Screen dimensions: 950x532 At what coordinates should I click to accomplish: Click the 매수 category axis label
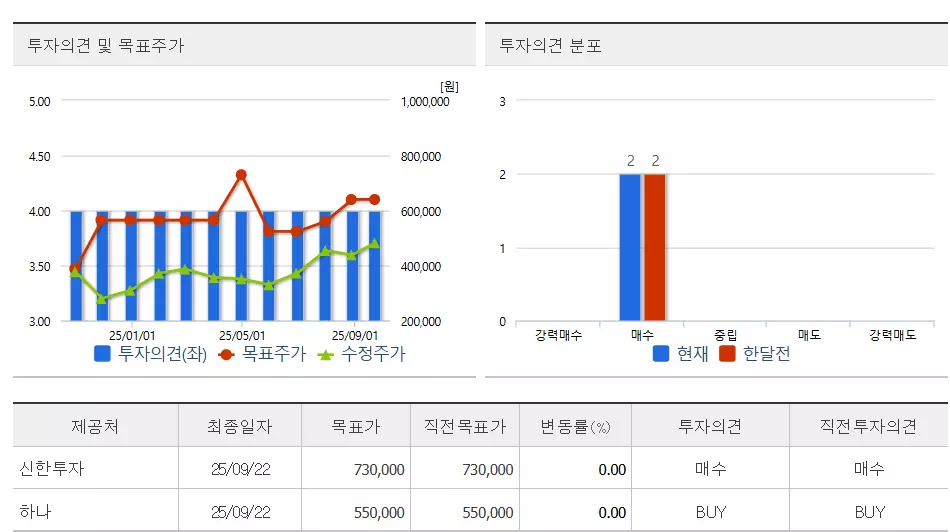tap(642, 334)
